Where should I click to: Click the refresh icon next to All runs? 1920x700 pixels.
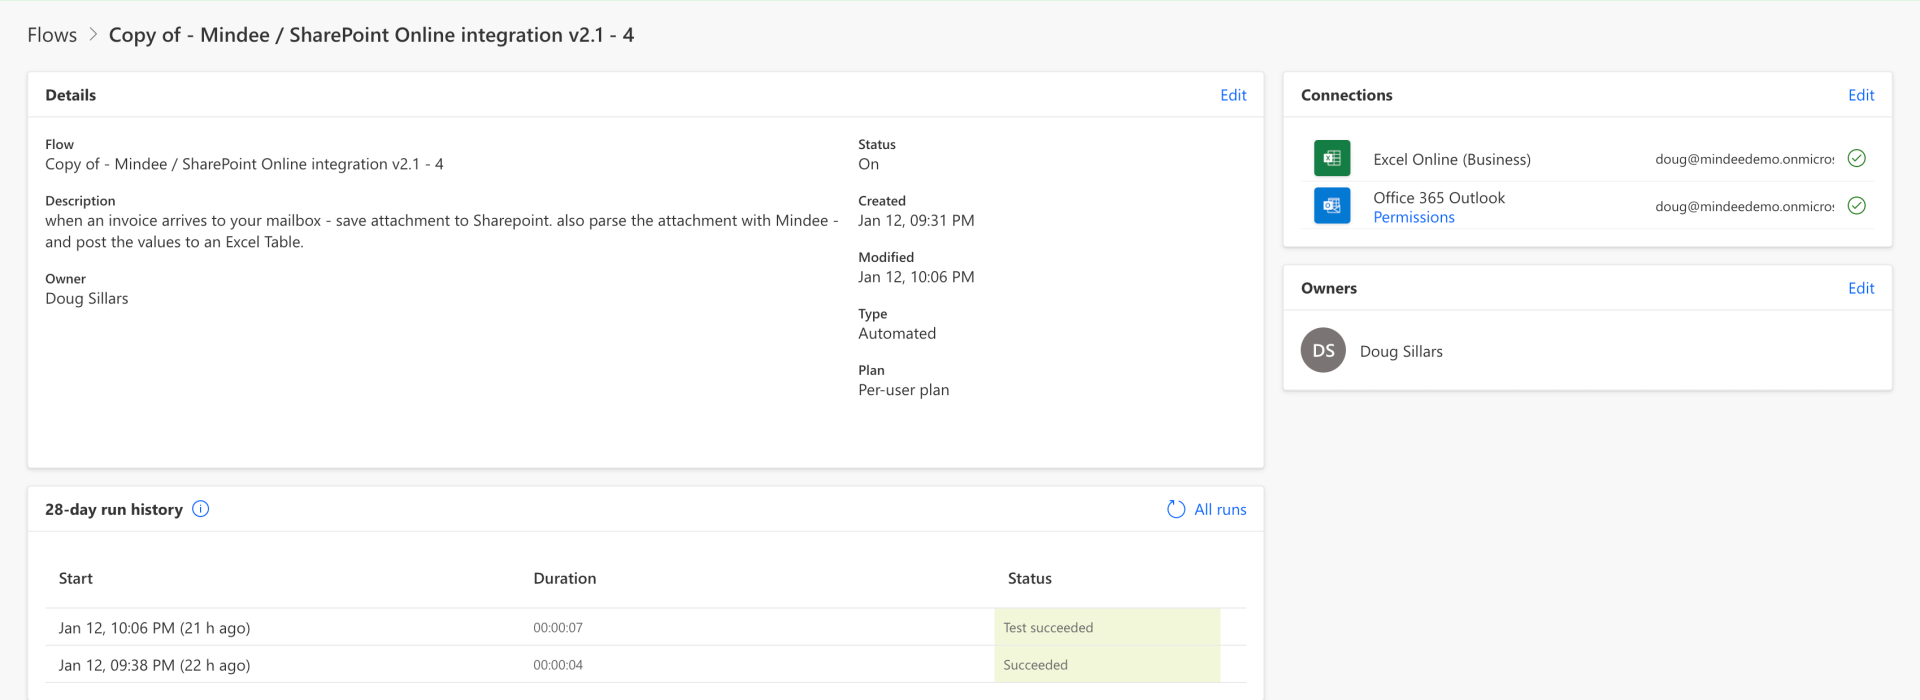[x=1176, y=509]
